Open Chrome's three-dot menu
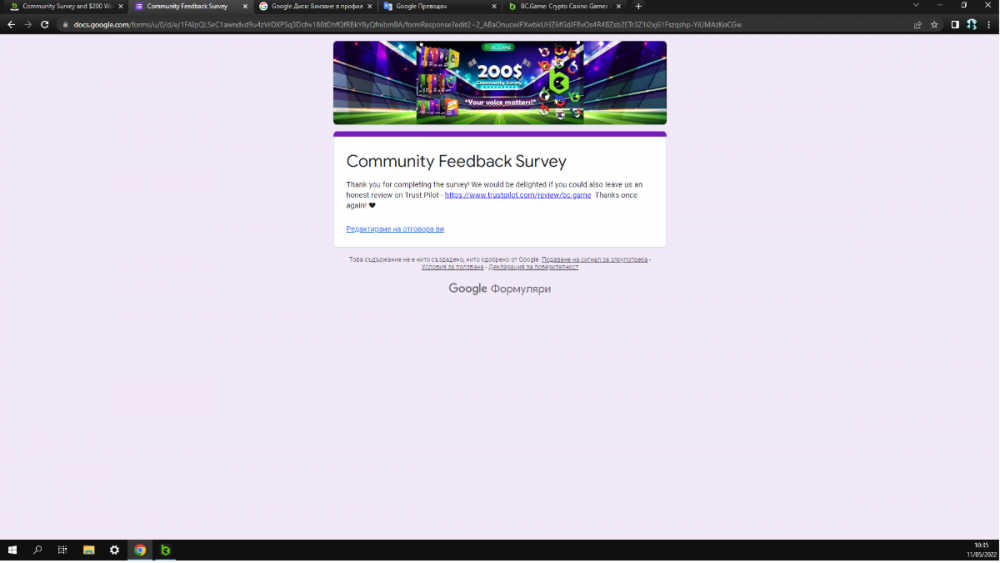 (989, 24)
